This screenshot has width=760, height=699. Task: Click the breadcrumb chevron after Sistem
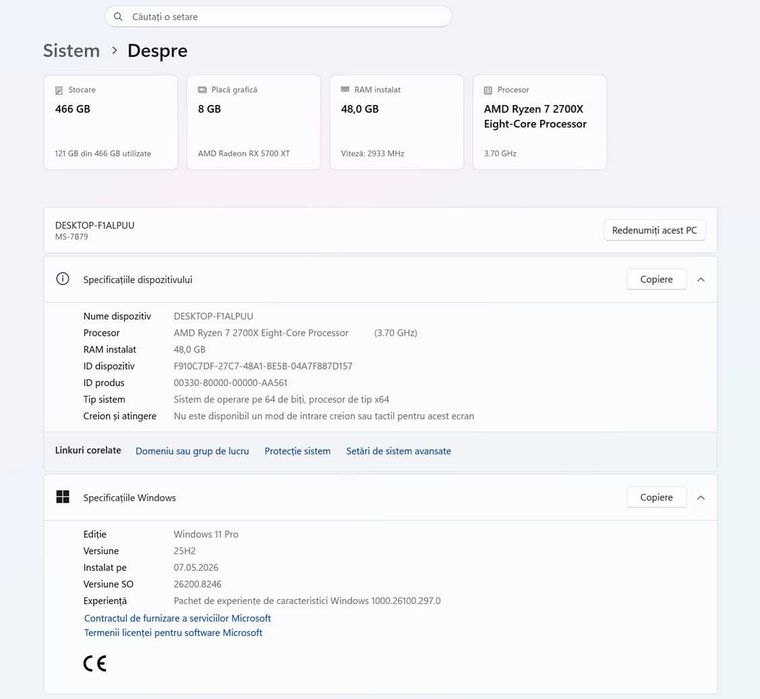114,50
